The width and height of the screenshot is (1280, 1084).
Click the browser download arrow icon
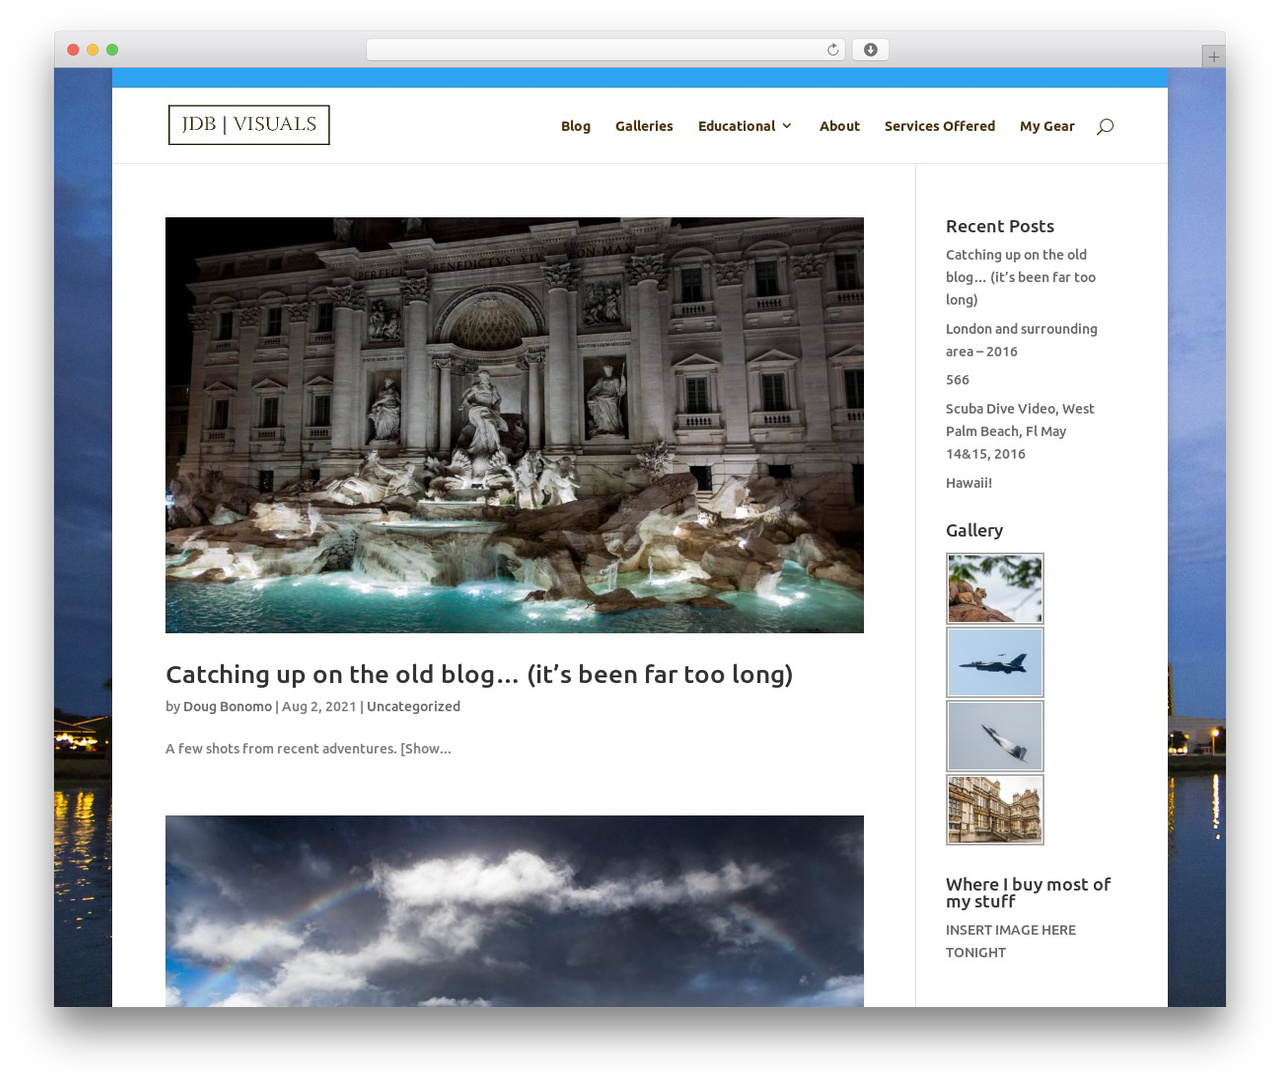[x=871, y=50]
